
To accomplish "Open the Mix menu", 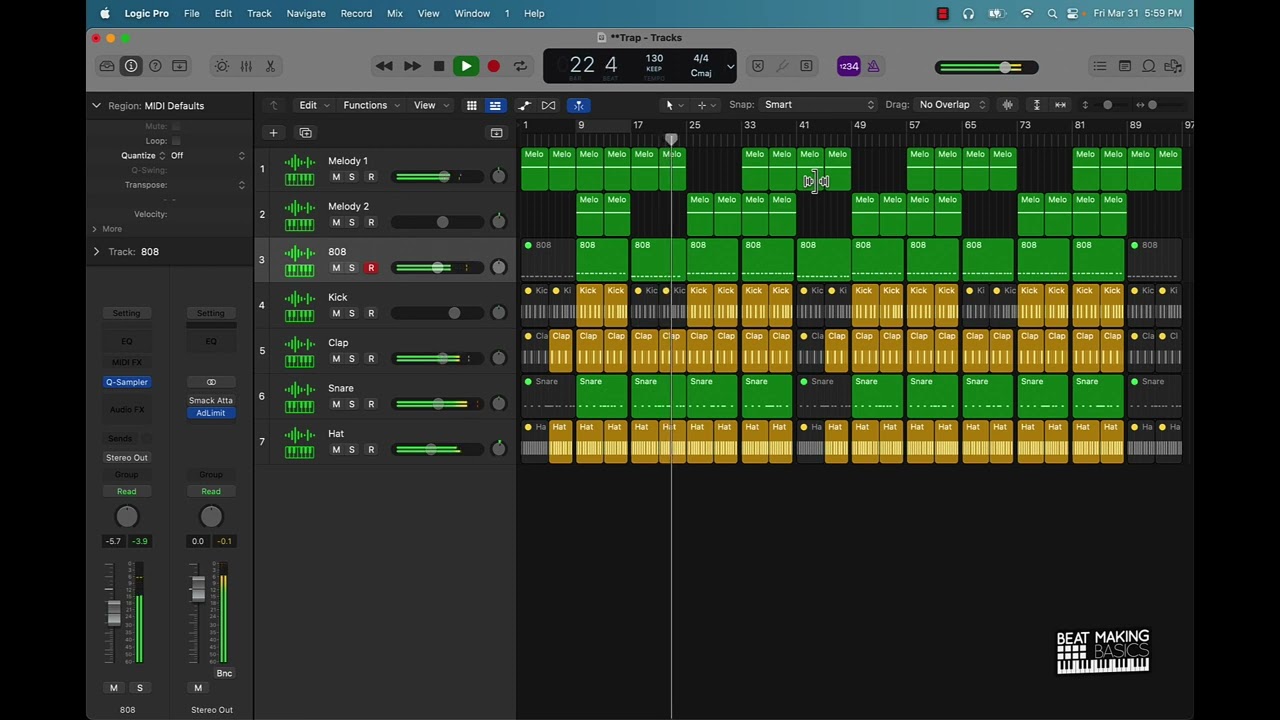I will coord(395,13).
